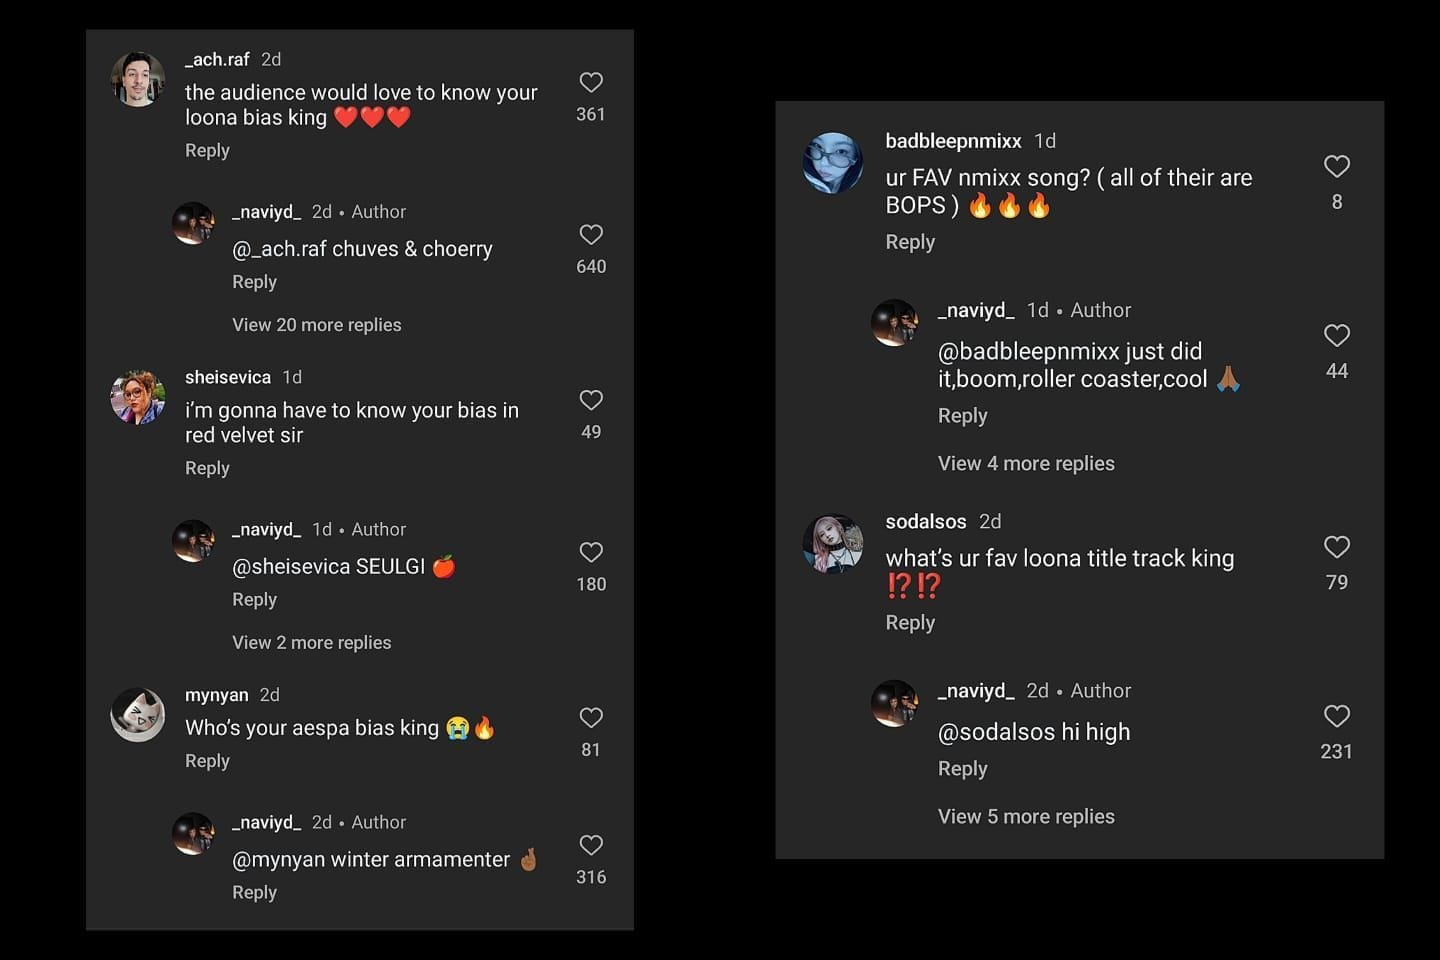Viewport: 1440px width, 960px height.
Task: Like the 'chuves & choerry' reply
Action: 591,234
